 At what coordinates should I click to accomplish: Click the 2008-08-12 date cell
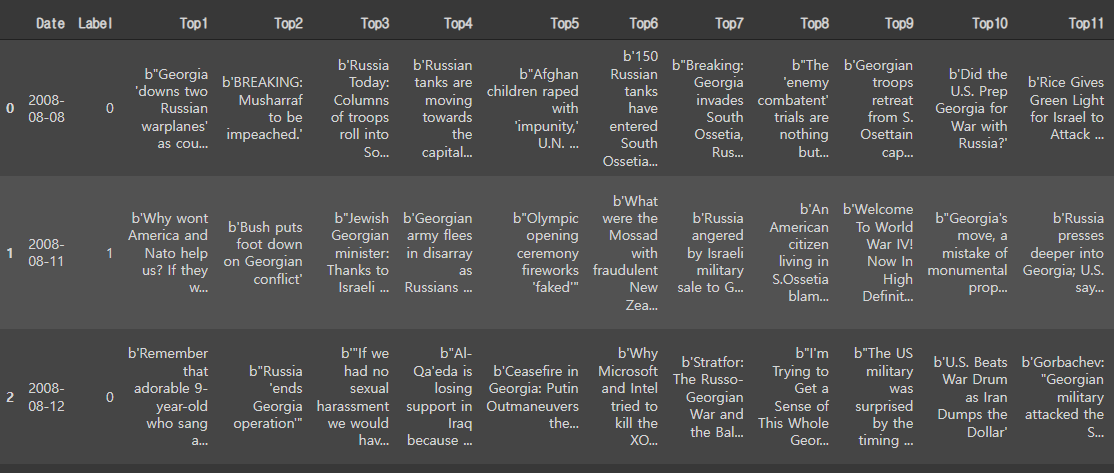point(46,397)
